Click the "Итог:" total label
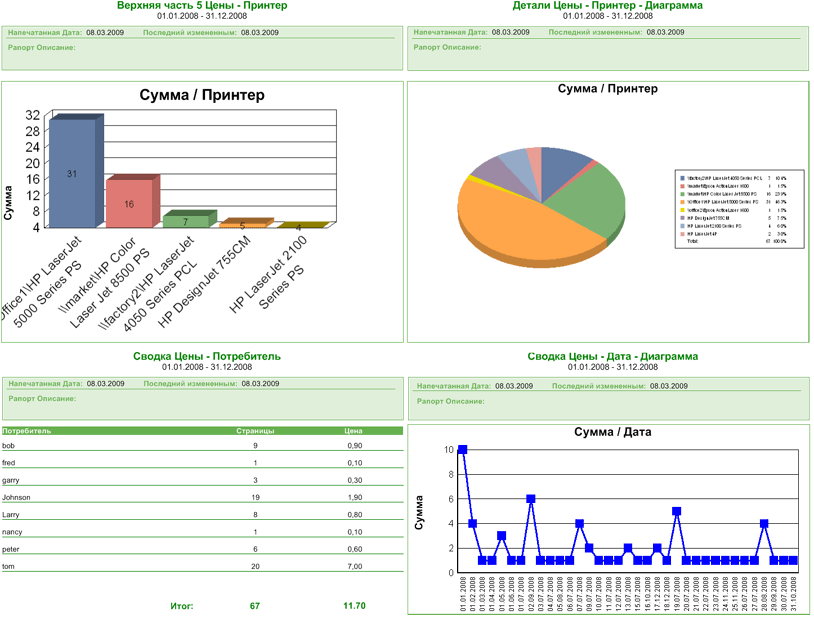The height and width of the screenshot is (620, 814). pyautogui.click(x=182, y=606)
